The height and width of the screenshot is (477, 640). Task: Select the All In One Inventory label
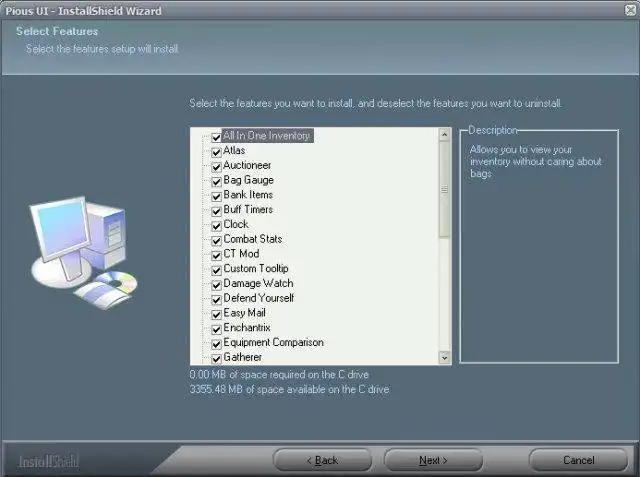[267, 135]
